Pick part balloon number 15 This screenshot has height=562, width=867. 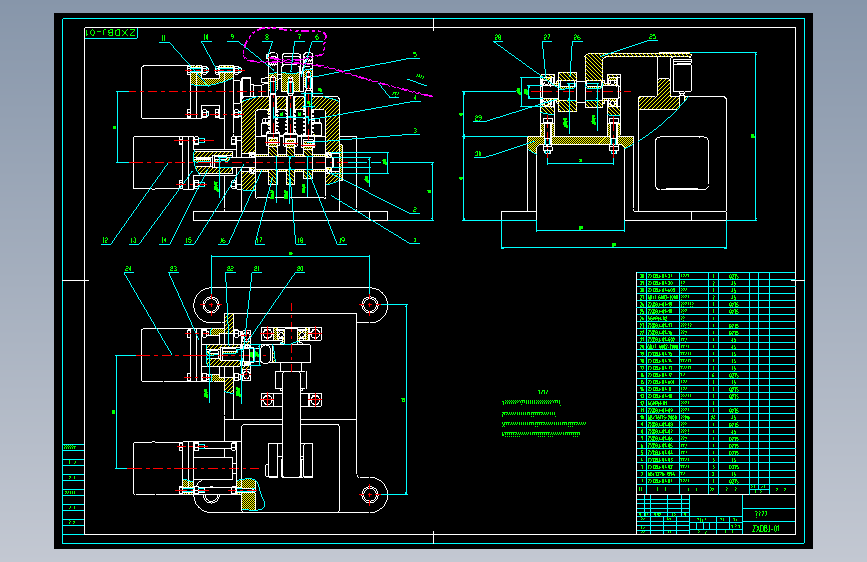click(189, 241)
